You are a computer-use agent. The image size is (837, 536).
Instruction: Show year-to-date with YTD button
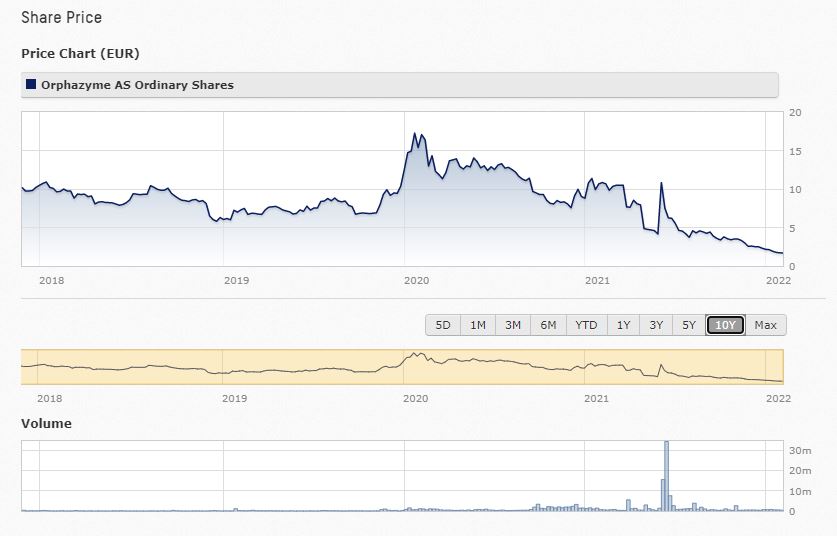click(x=586, y=325)
